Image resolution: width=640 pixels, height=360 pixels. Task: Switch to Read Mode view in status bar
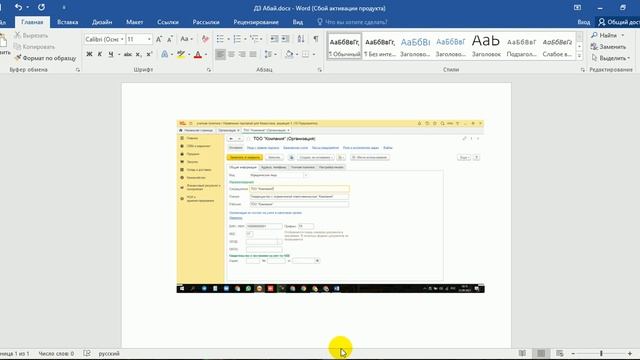click(x=522, y=353)
